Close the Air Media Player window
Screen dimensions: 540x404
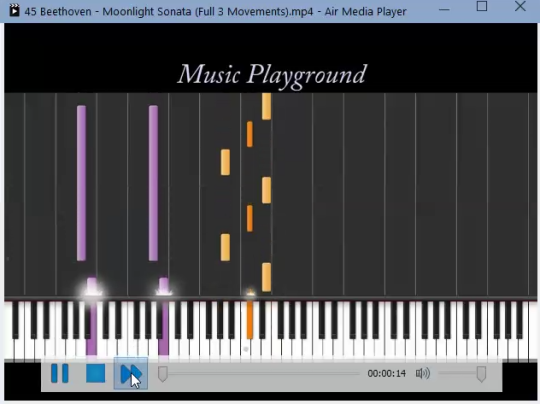520,6
